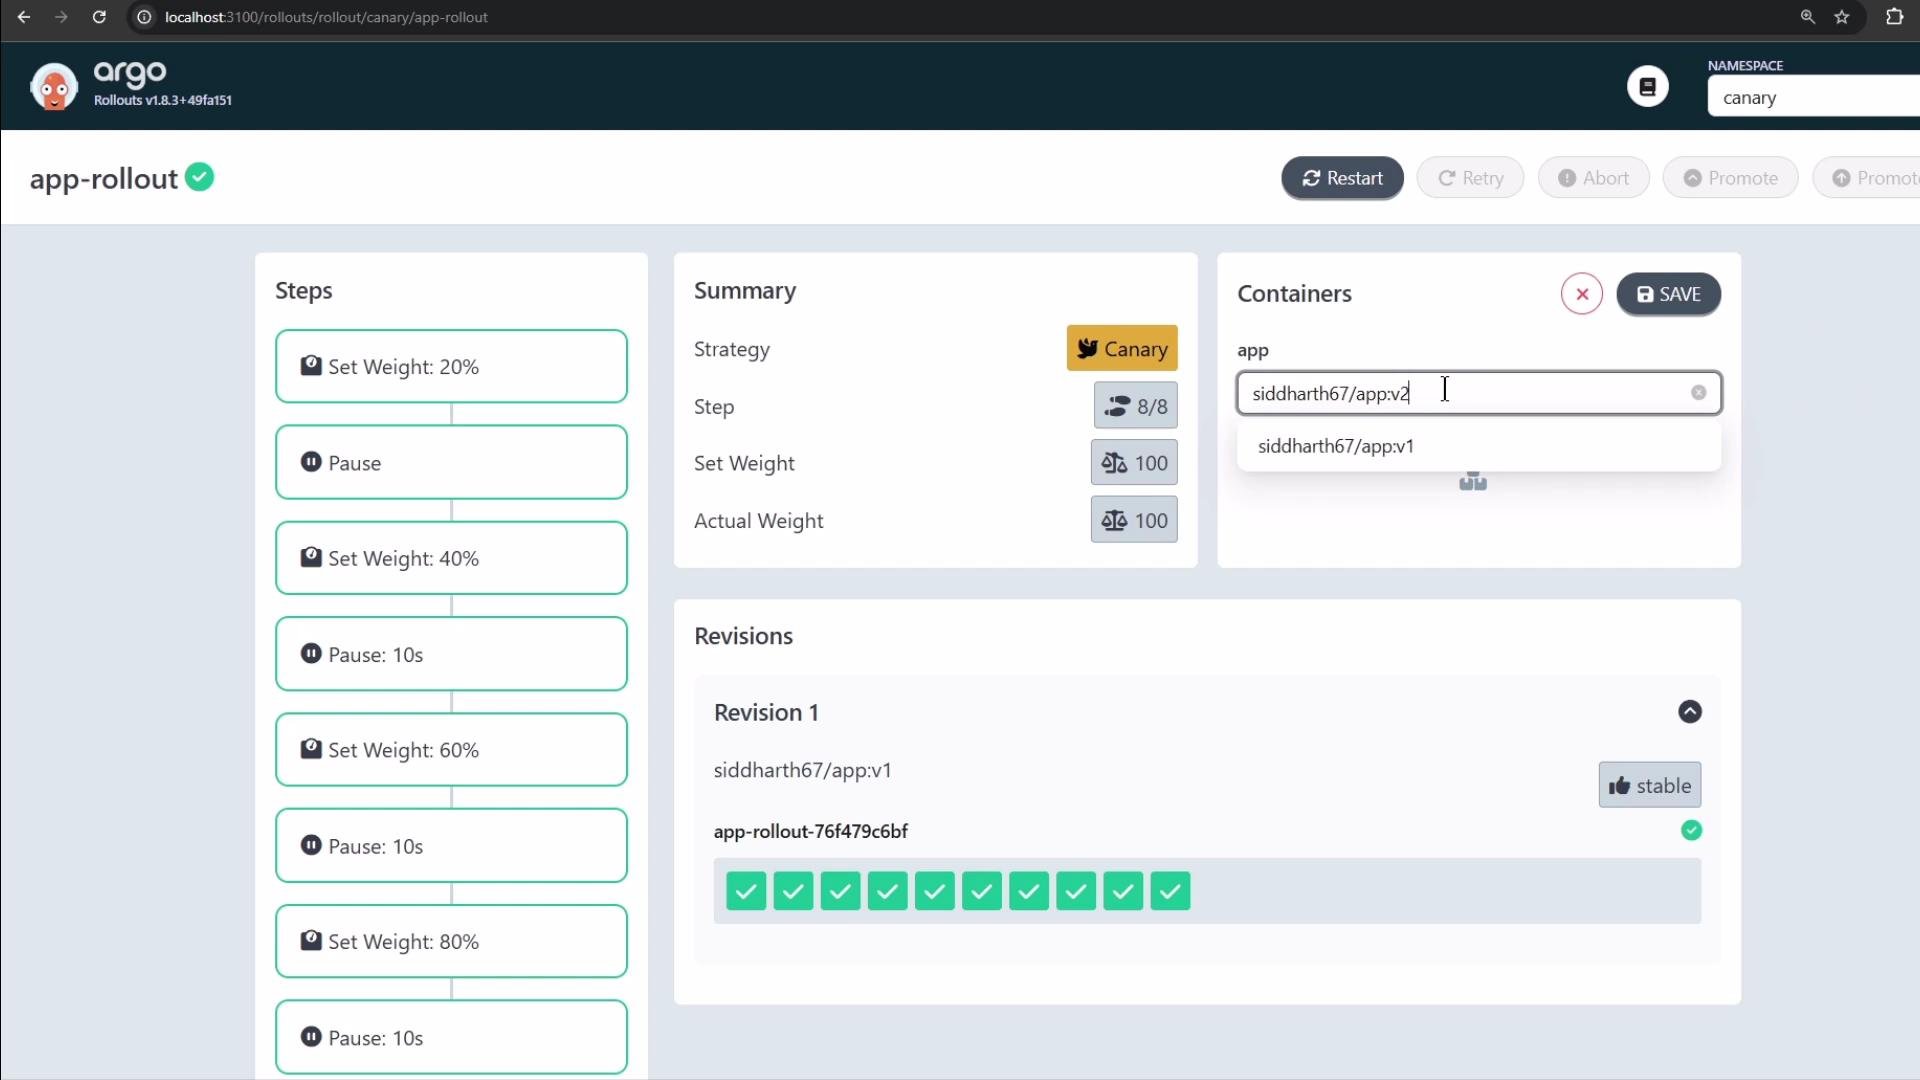
Task: Click the Canary strategy badge
Action: 1122,348
